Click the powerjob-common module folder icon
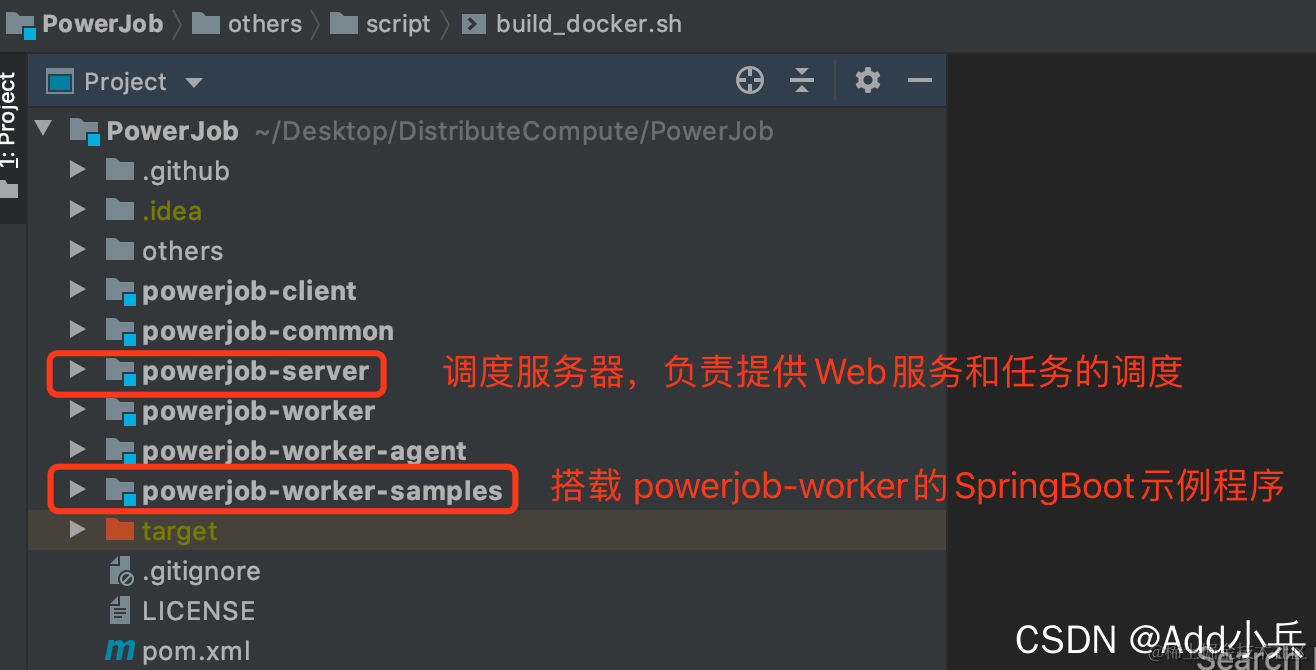Screen dimensions: 1316x670 (119, 331)
